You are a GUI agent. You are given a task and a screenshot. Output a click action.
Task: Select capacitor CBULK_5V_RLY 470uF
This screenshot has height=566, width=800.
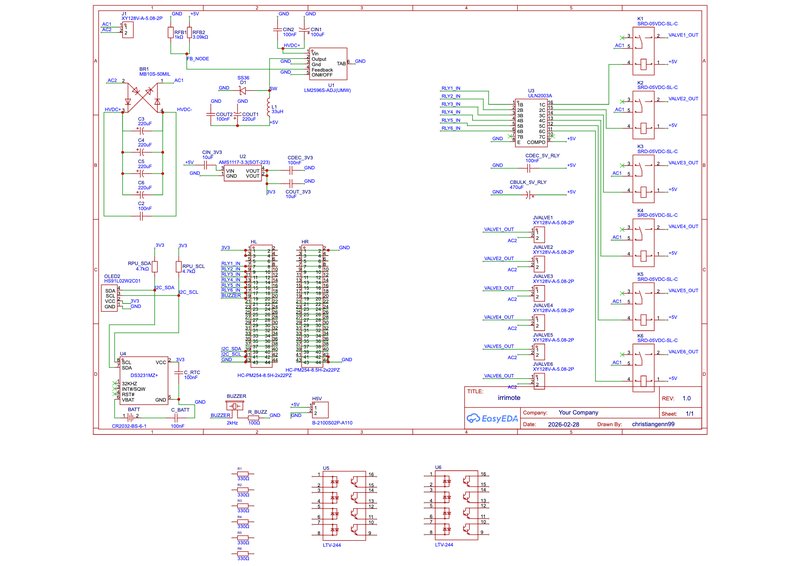(531, 194)
